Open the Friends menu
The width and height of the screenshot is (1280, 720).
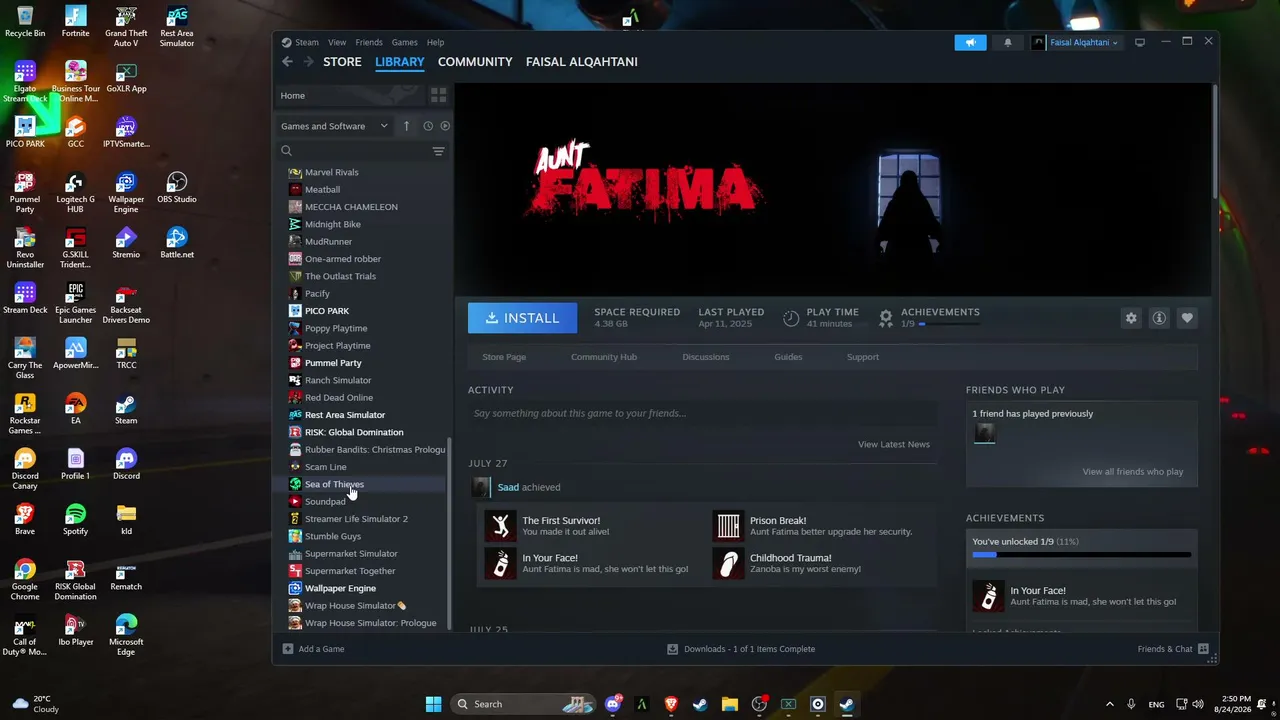coord(369,42)
